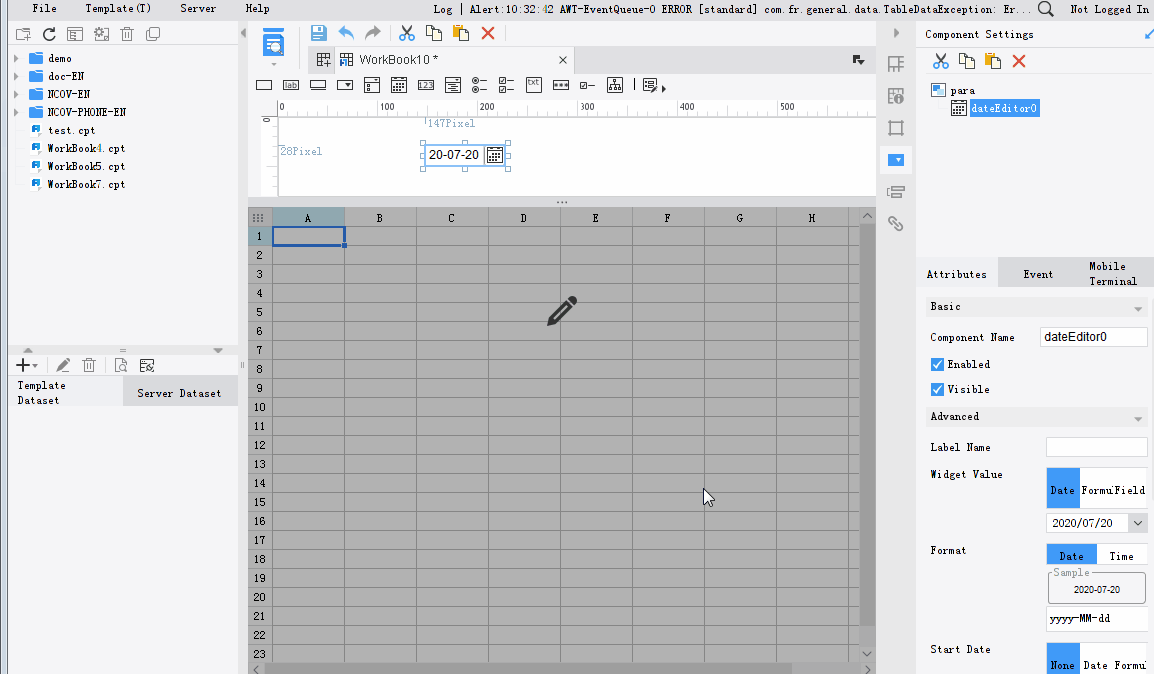Viewport: 1154px width, 674px height.
Task: Open the 2020/07/20 date dropdown
Action: 1138,523
